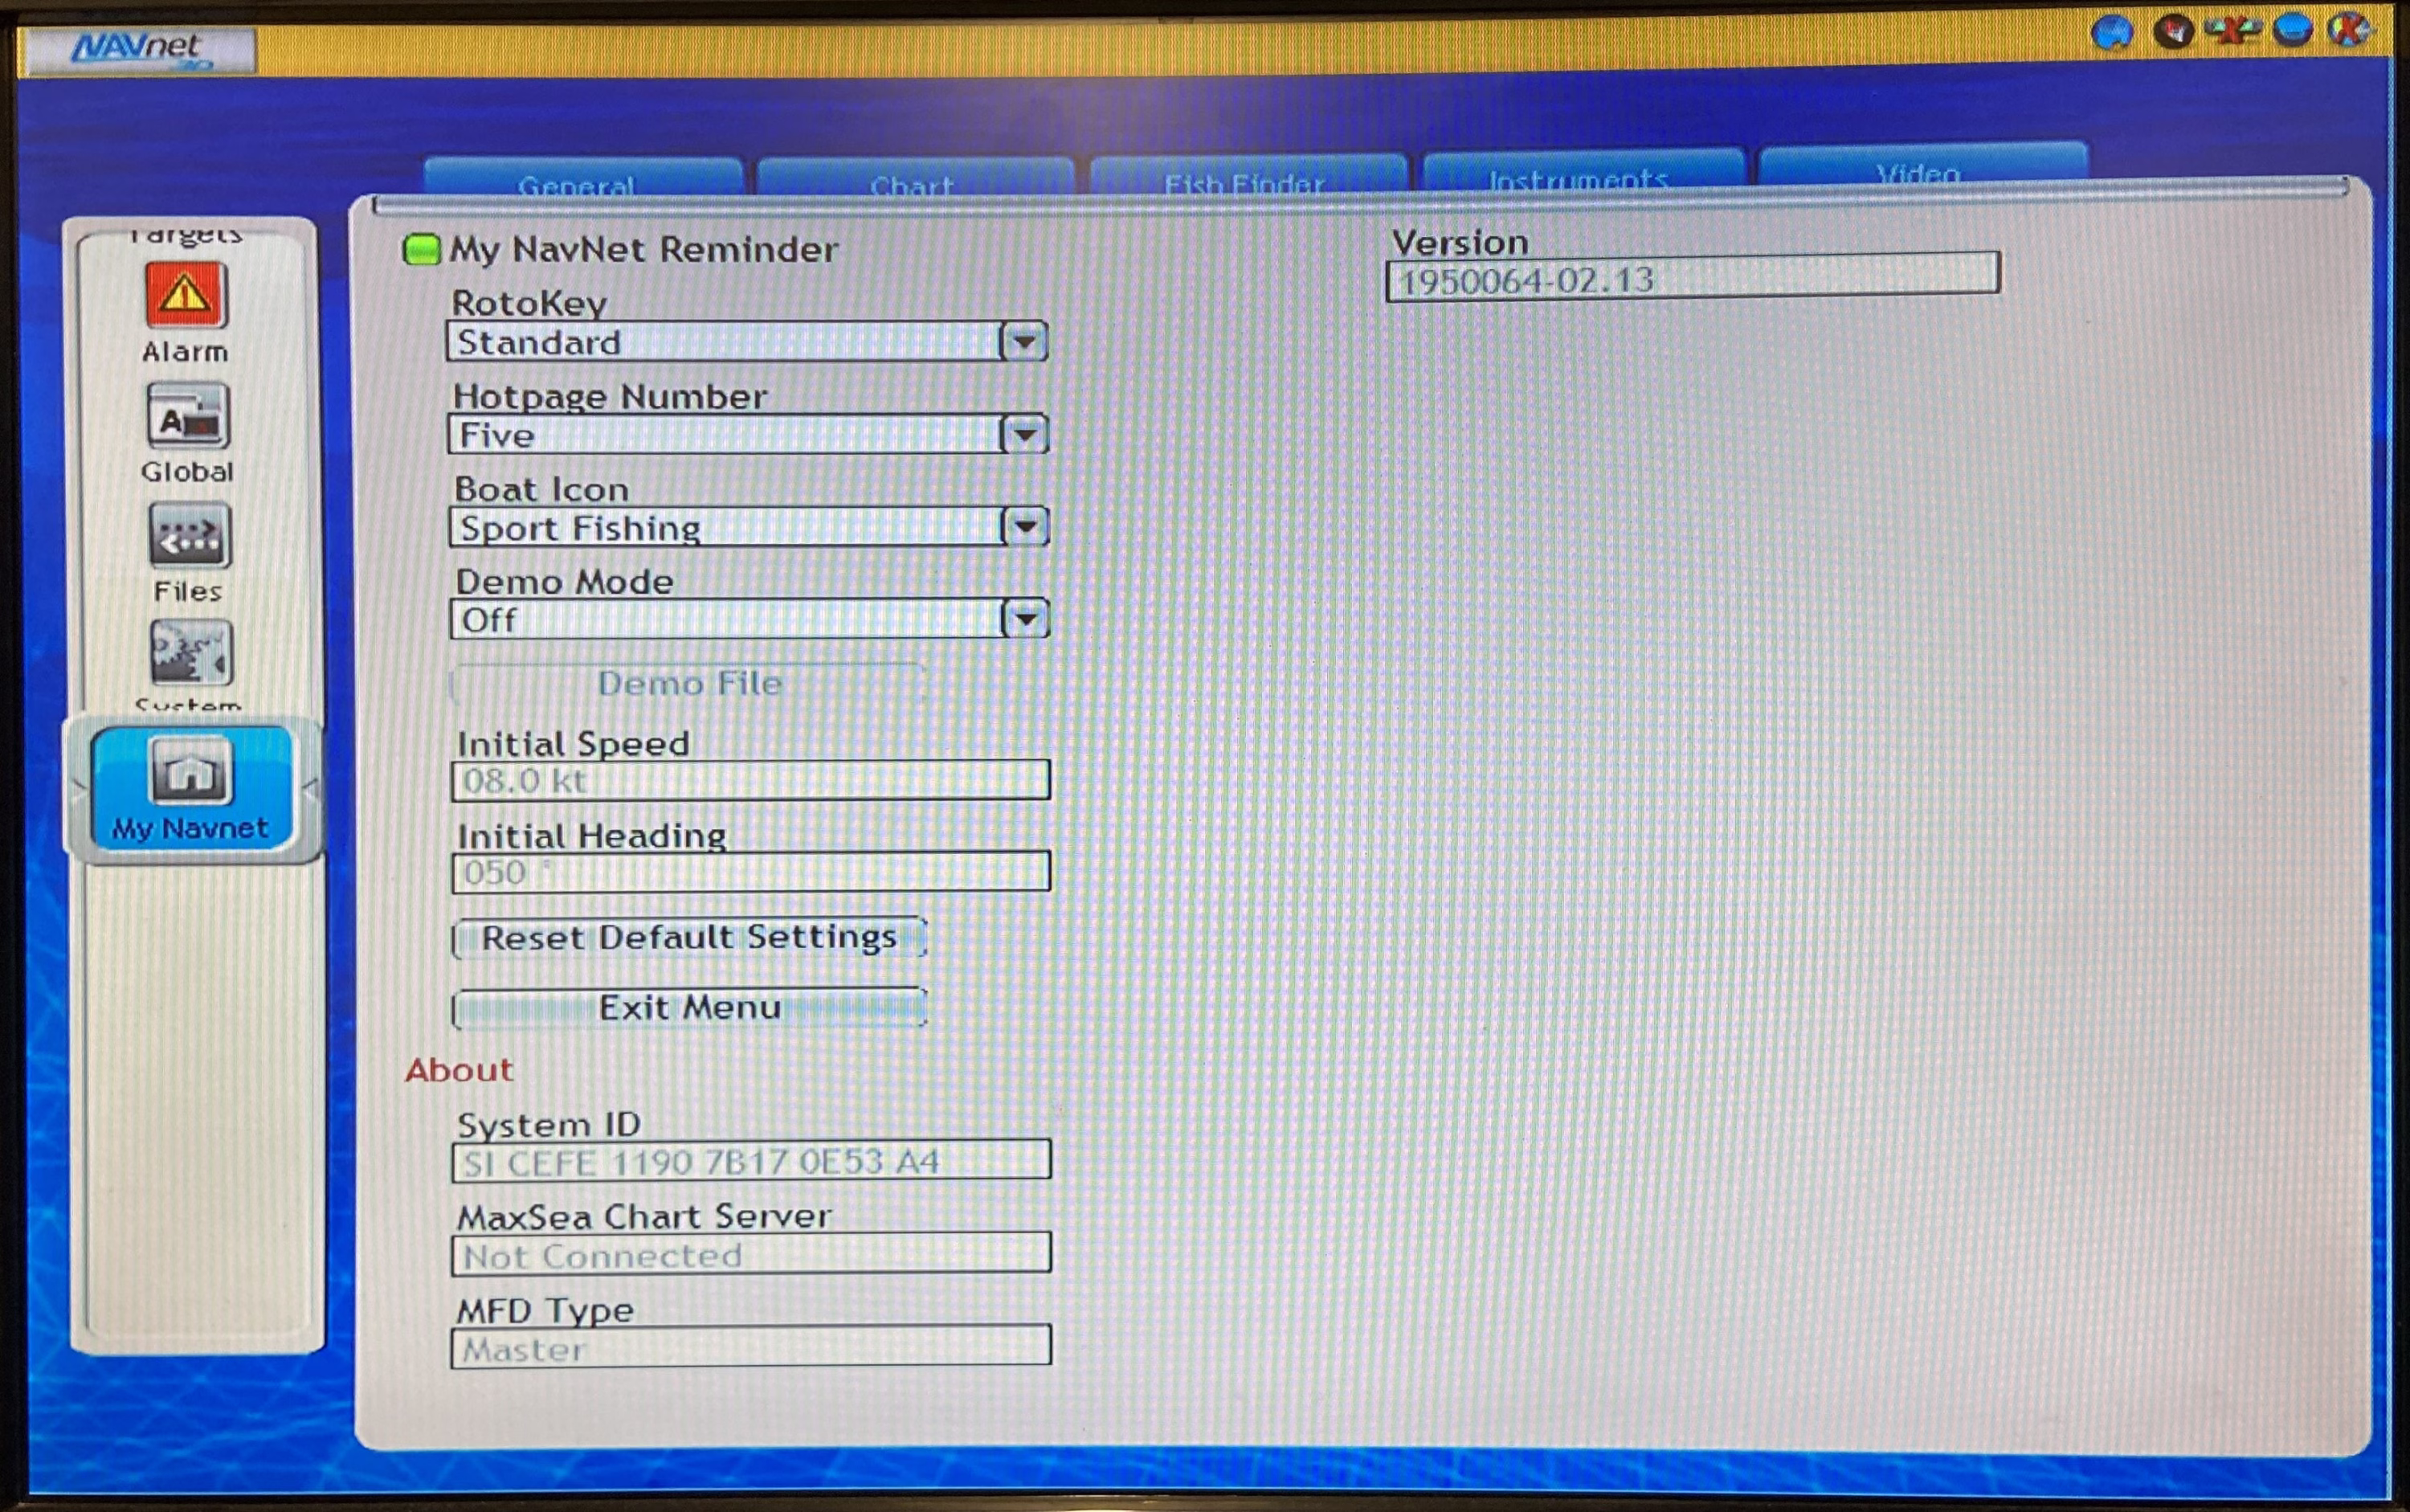This screenshot has width=2410, height=1512.
Task: Open the Boat Icon dropdown
Action: 1024,527
